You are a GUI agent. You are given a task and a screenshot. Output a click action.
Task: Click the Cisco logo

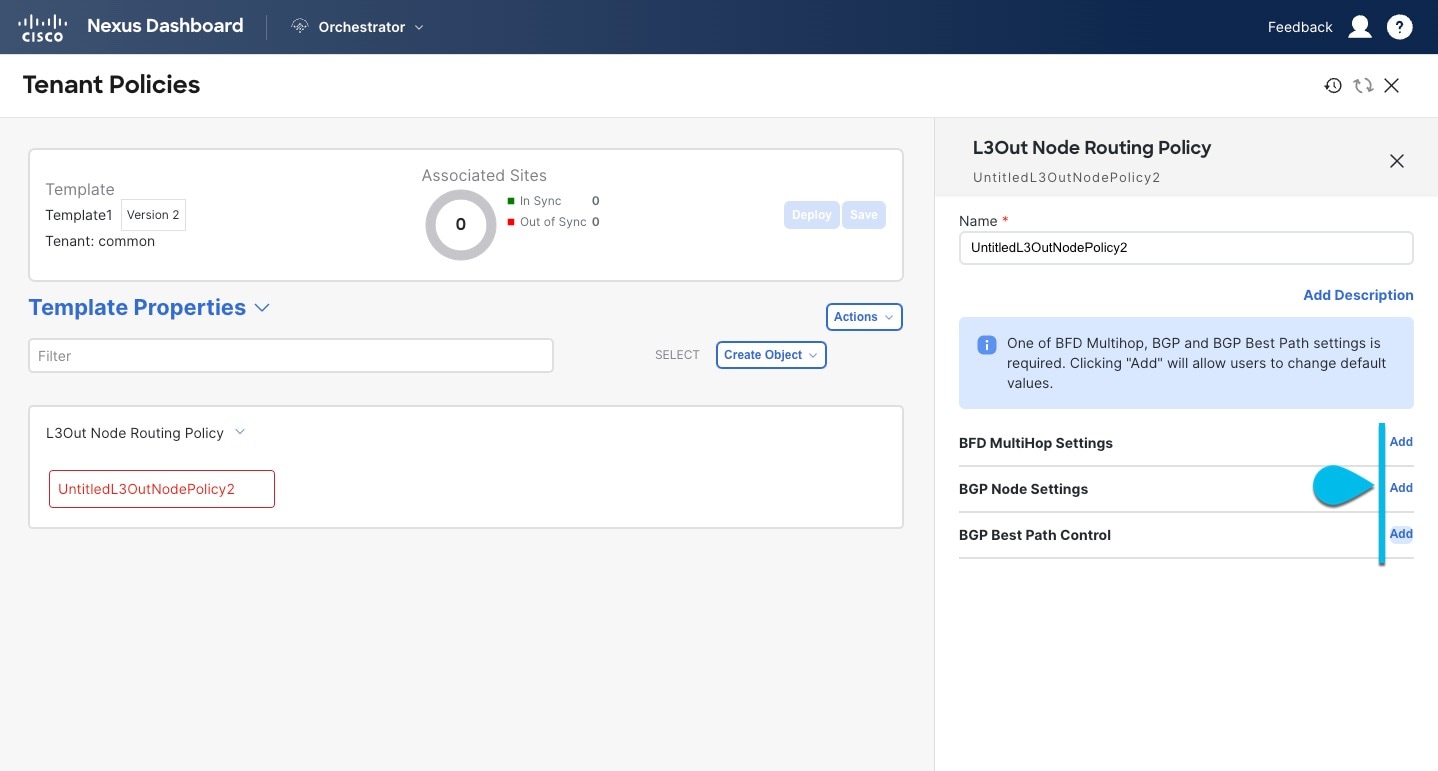pos(41,27)
